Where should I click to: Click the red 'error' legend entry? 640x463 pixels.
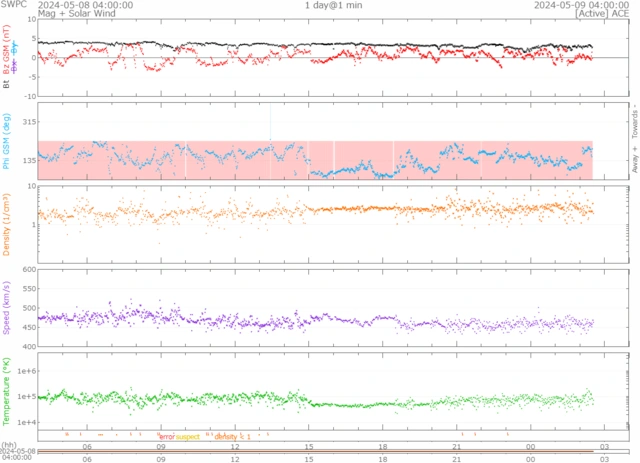point(166,437)
